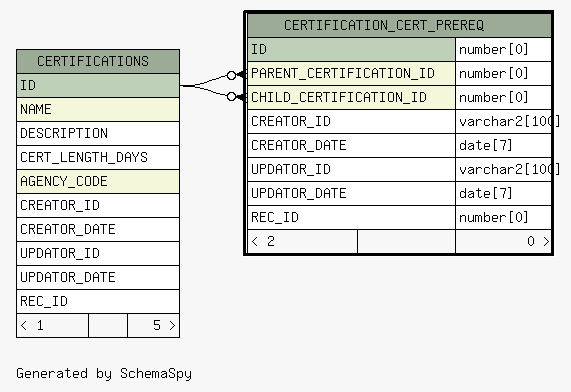Viewport: 571px width, 392px height.
Task: Click the '5 >' children count in CERTIFICATIONS
Action: click(x=154, y=325)
